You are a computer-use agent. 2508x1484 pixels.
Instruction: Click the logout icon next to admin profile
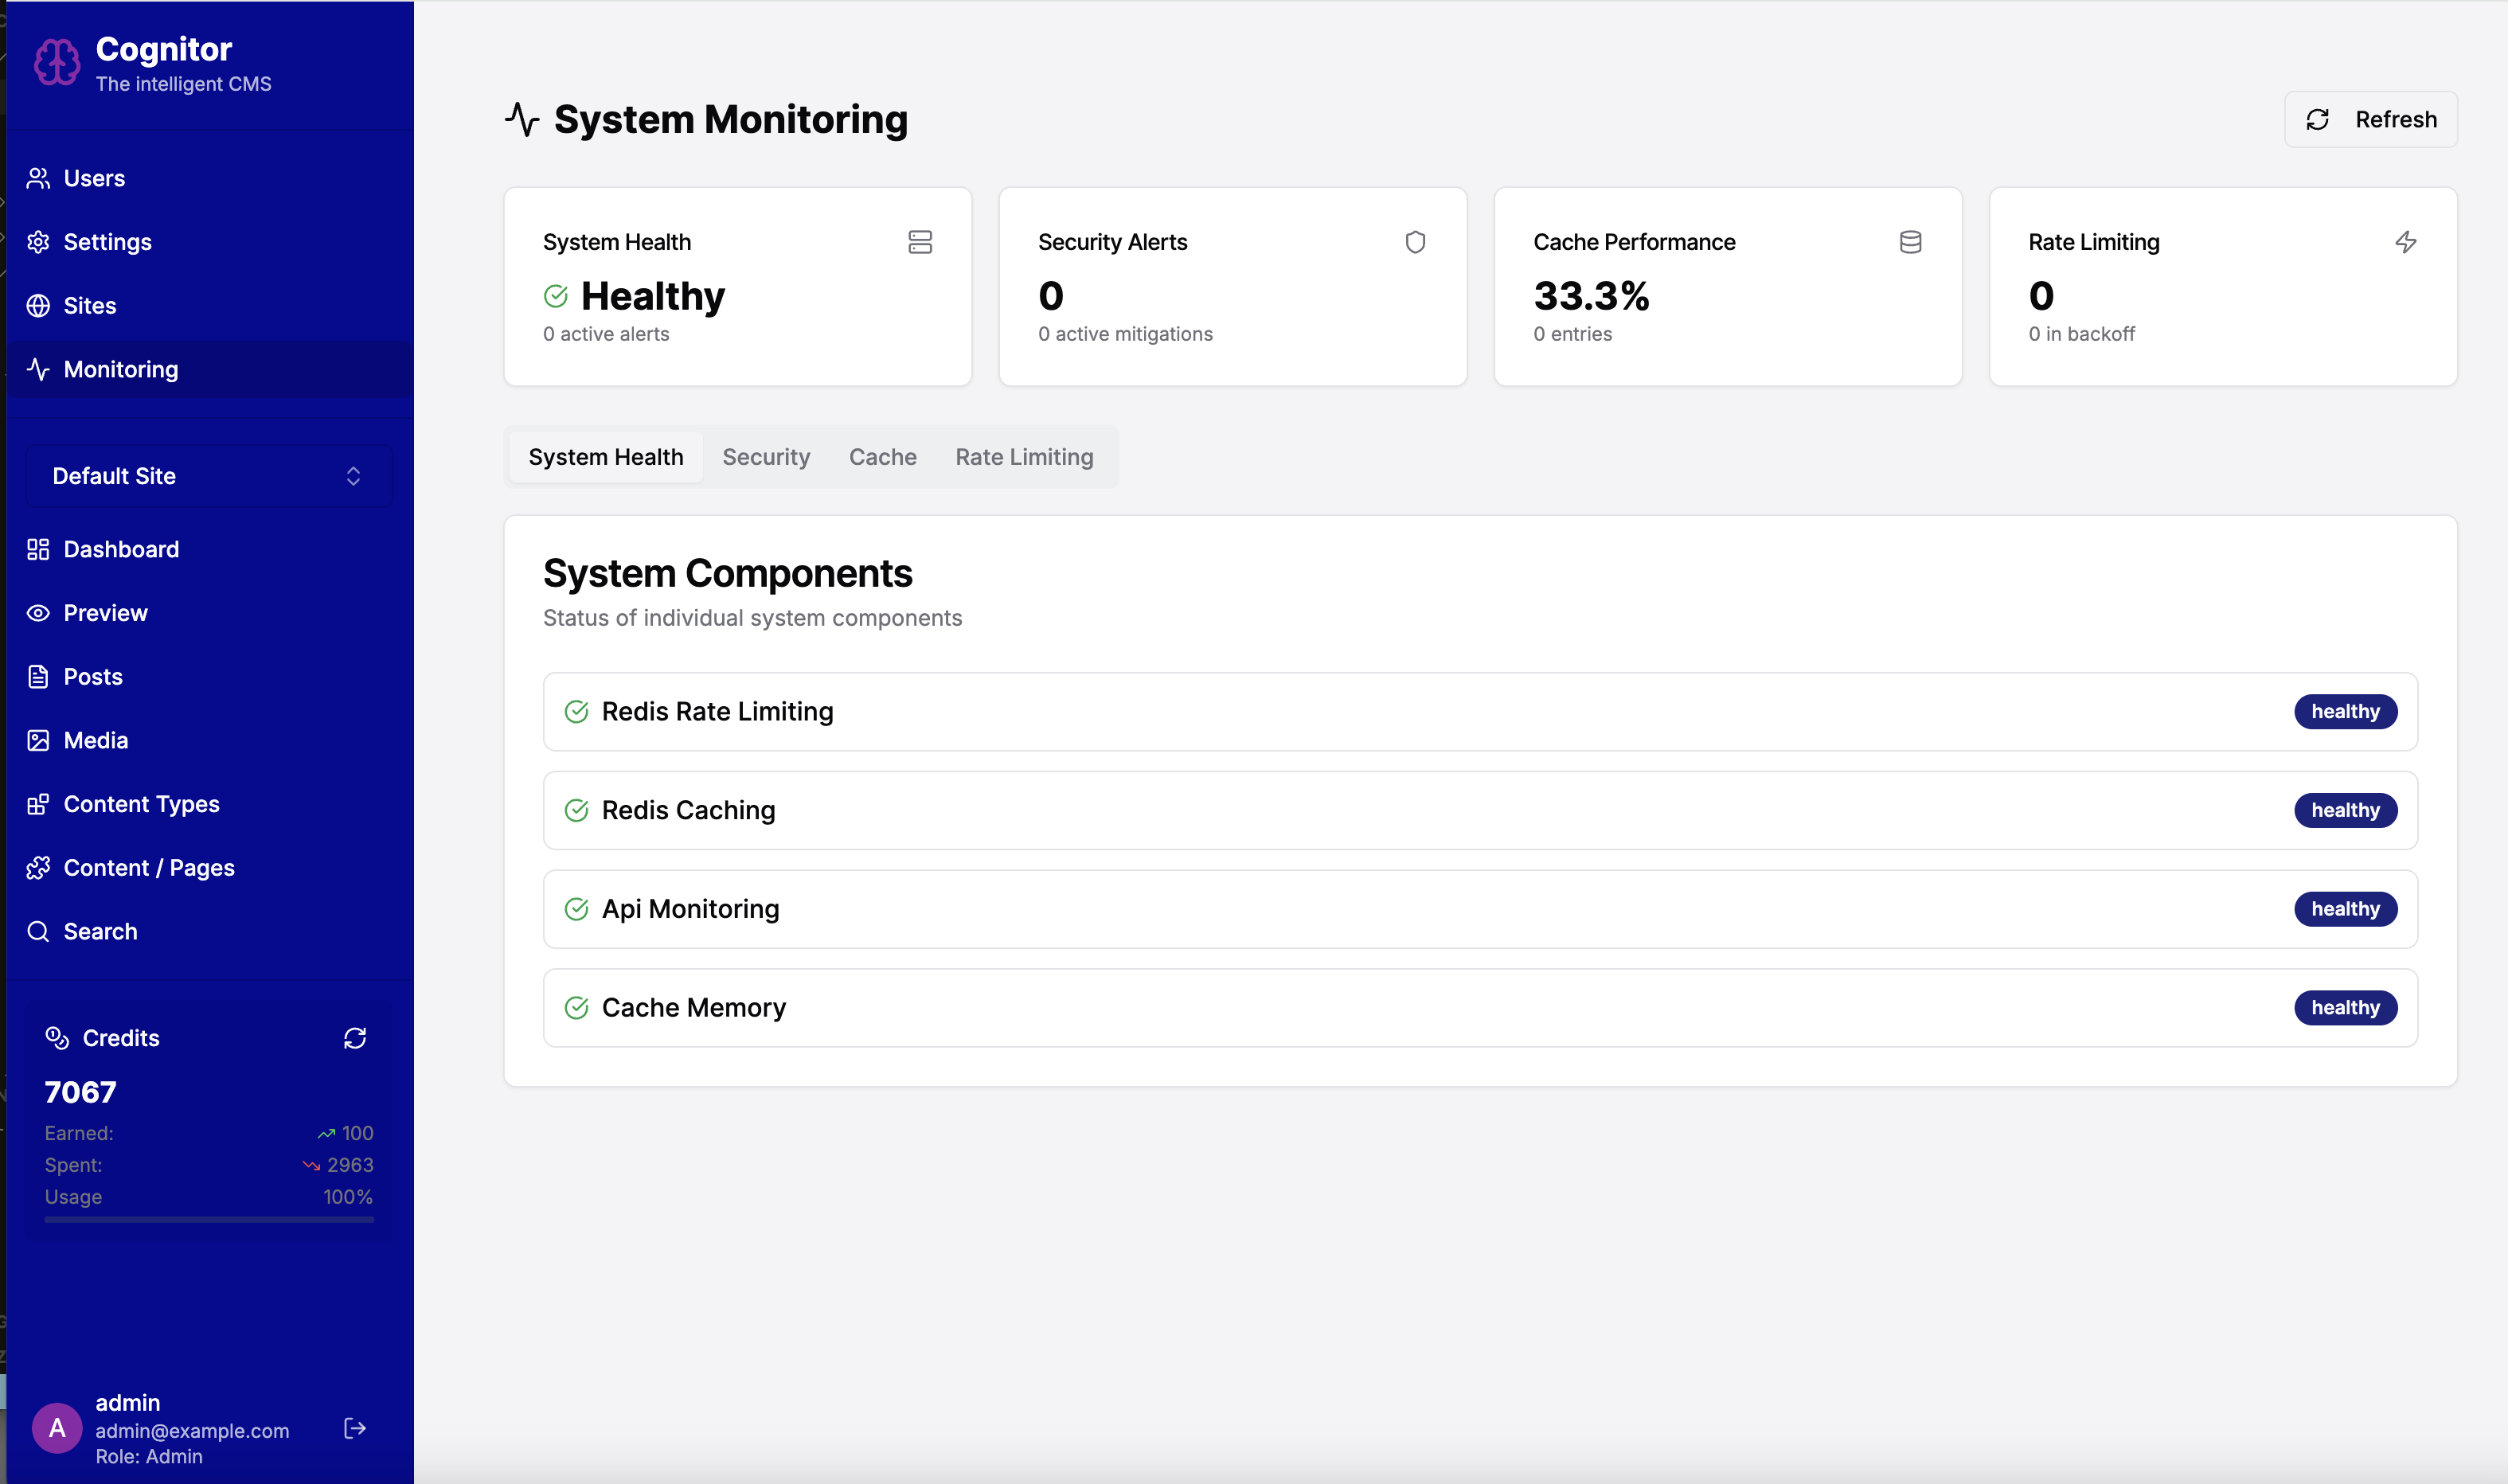point(354,1428)
